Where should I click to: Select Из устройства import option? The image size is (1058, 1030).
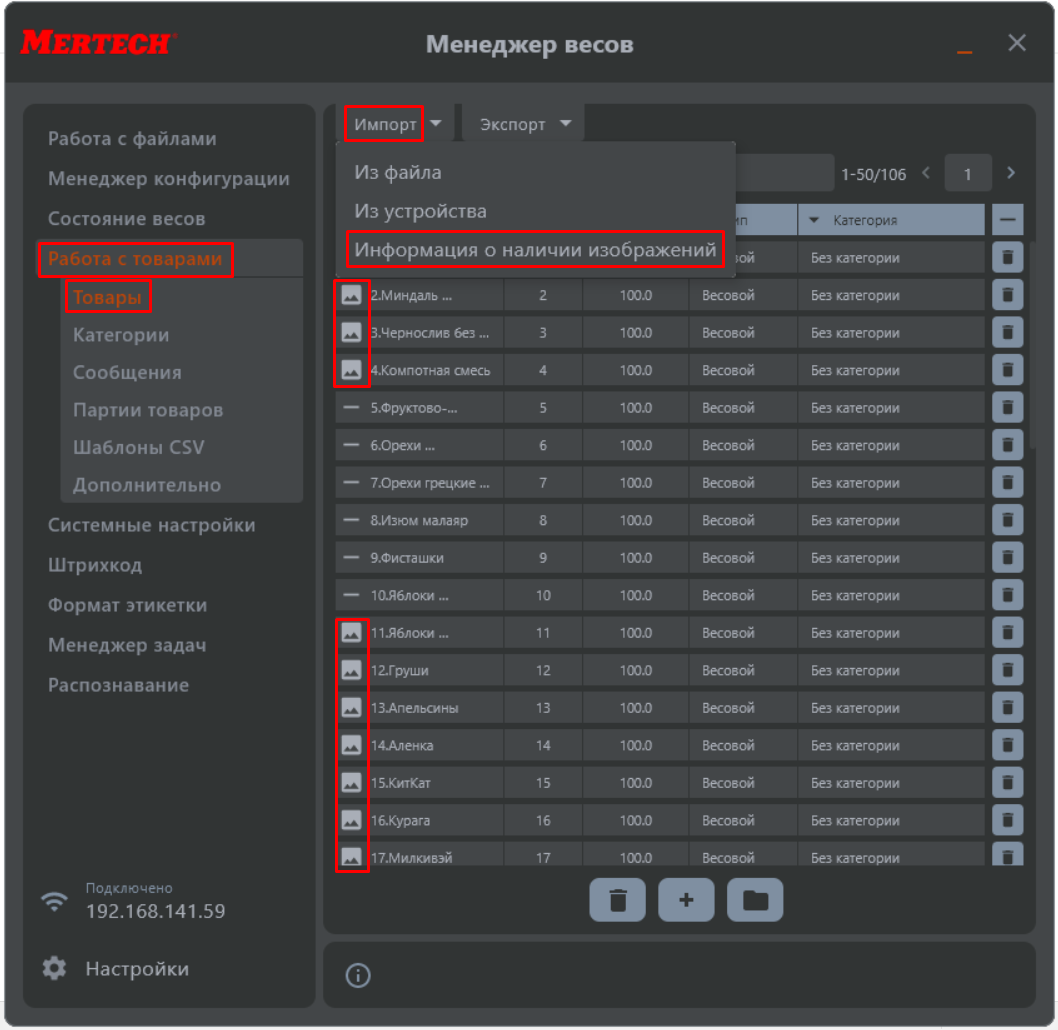pos(420,211)
